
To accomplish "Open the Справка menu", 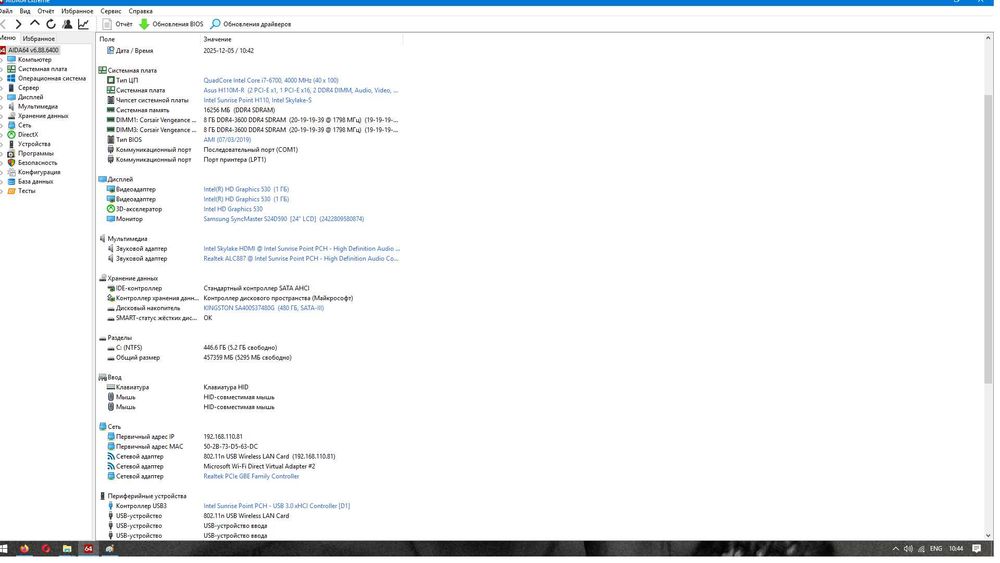I will 140,11.
